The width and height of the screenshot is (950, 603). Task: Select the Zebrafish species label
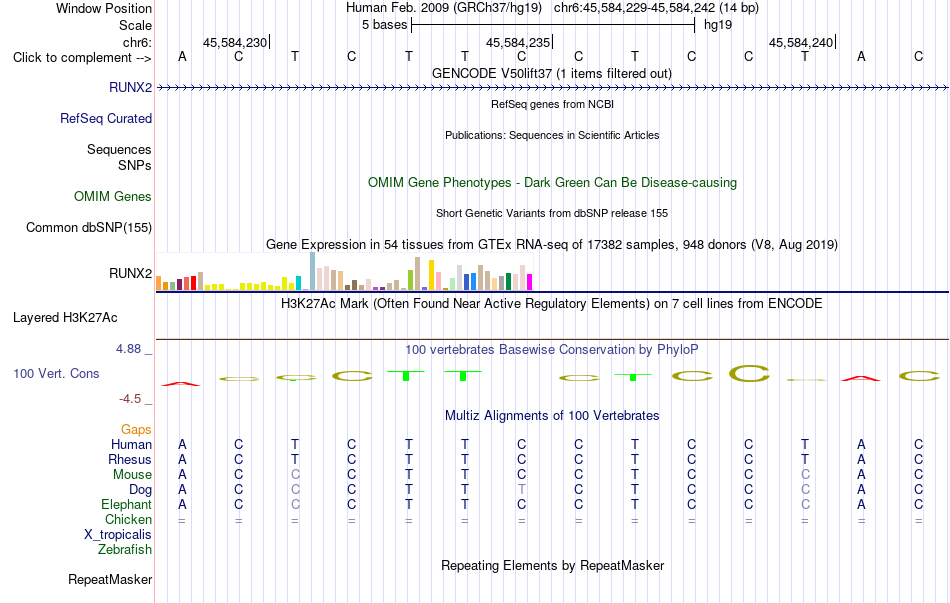(125, 549)
